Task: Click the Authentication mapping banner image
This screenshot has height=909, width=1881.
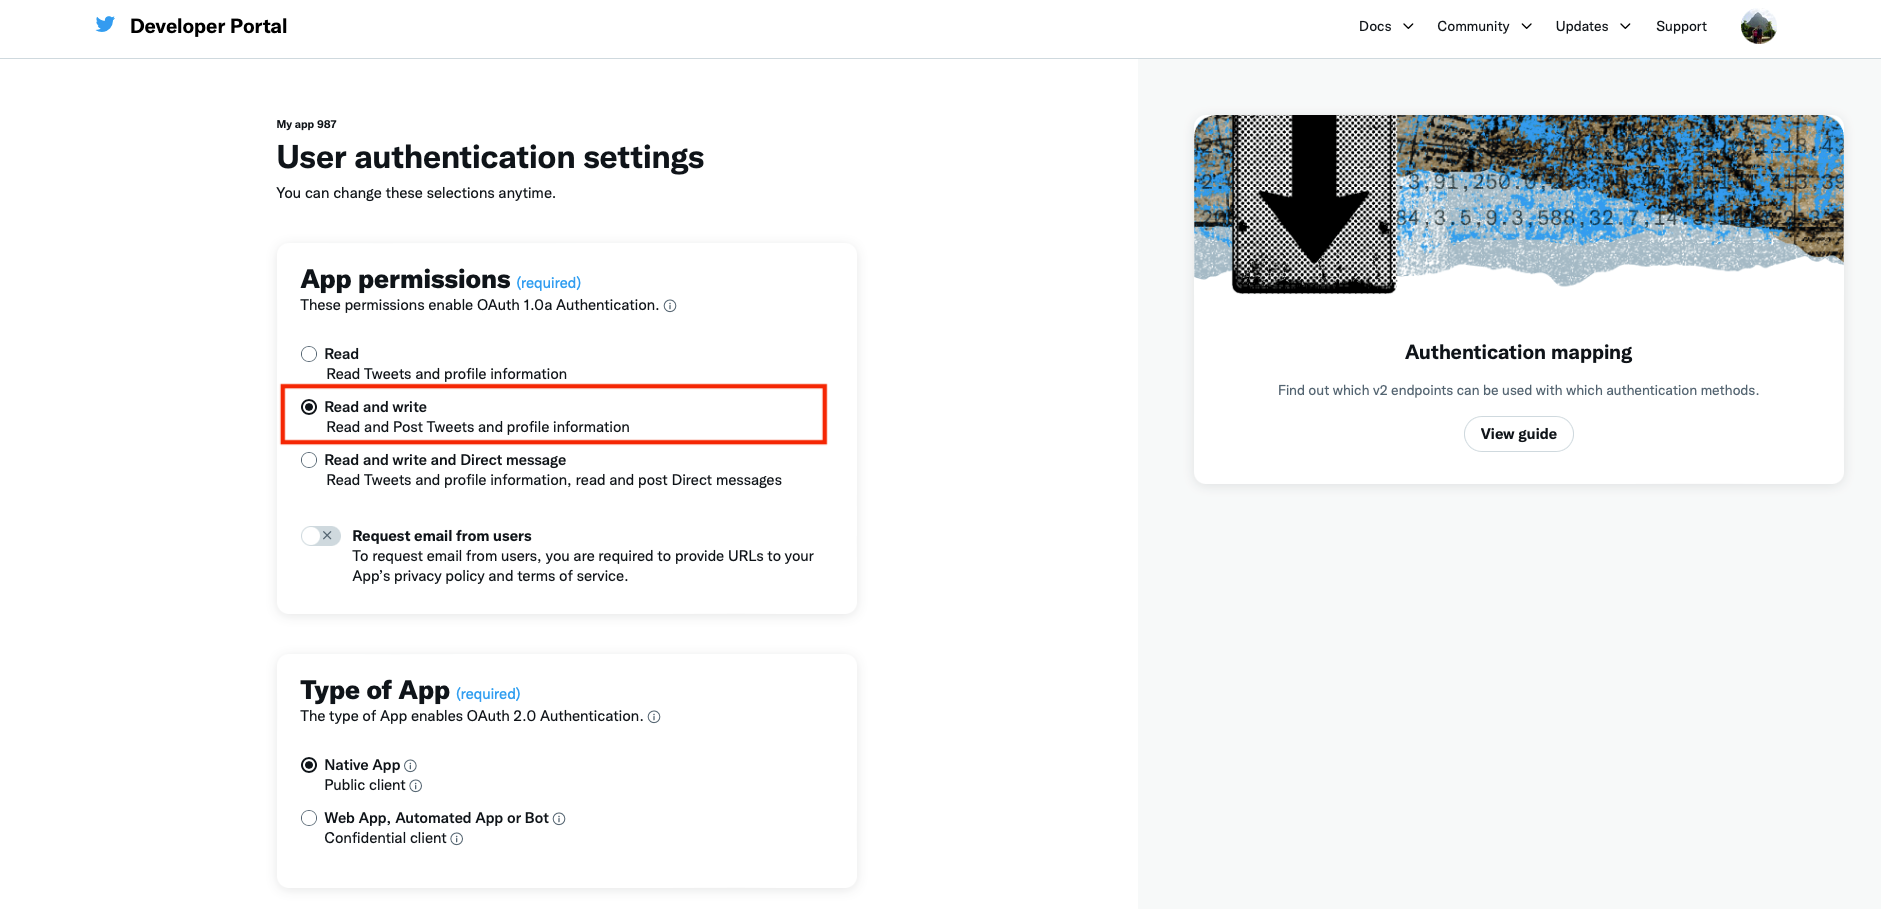Action: tap(1518, 203)
